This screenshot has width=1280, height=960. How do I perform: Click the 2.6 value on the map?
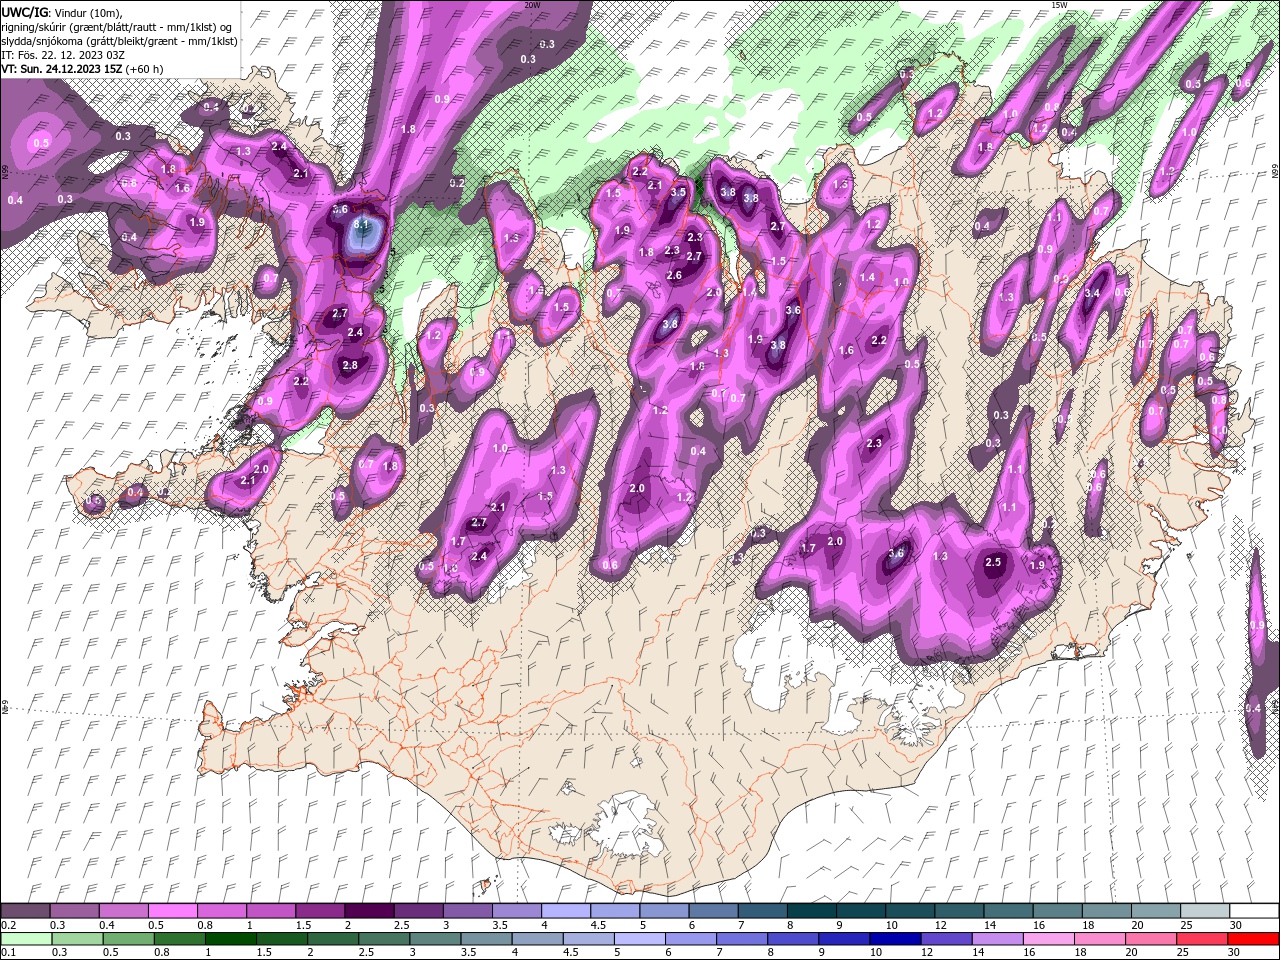click(x=674, y=275)
